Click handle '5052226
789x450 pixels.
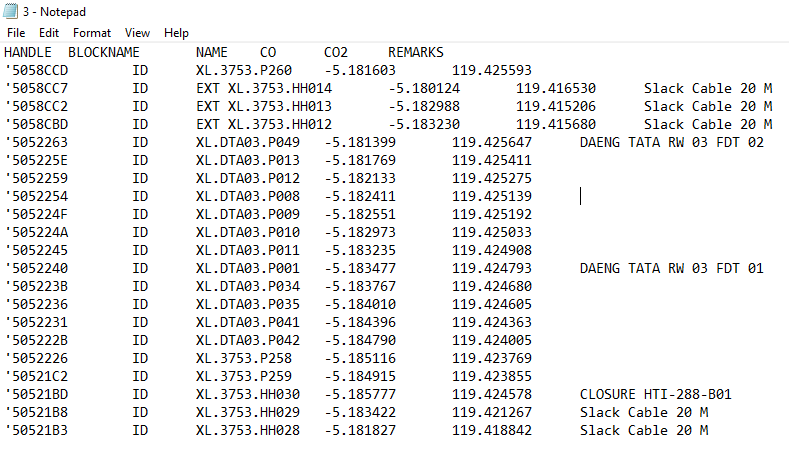(36, 358)
